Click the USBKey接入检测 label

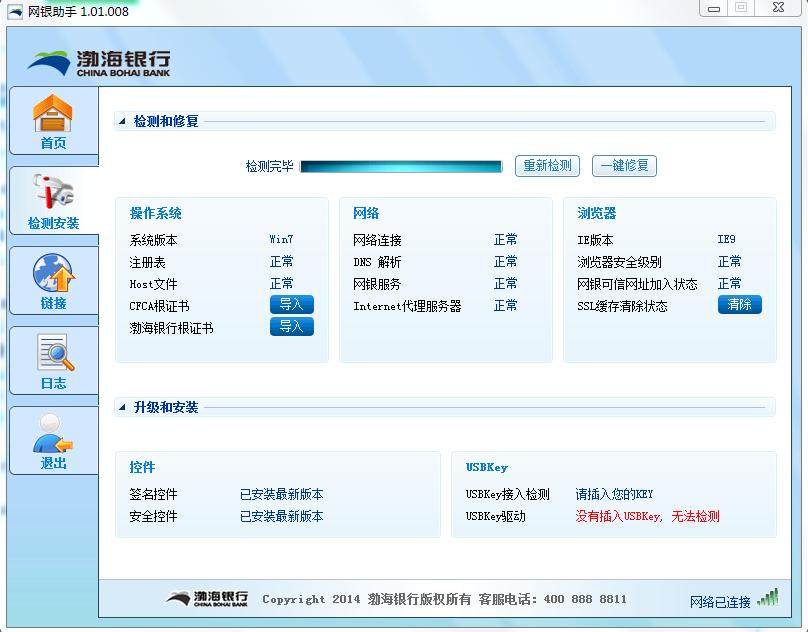click(508, 494)
